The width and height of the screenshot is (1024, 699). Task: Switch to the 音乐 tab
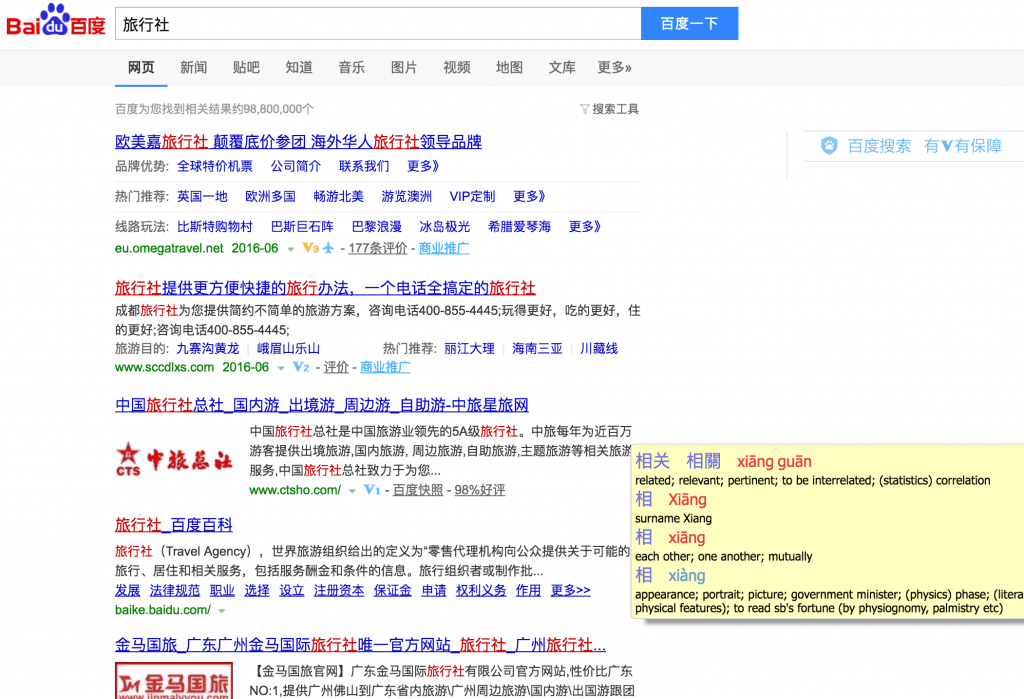pyautogui.click(x=351, y=67)
